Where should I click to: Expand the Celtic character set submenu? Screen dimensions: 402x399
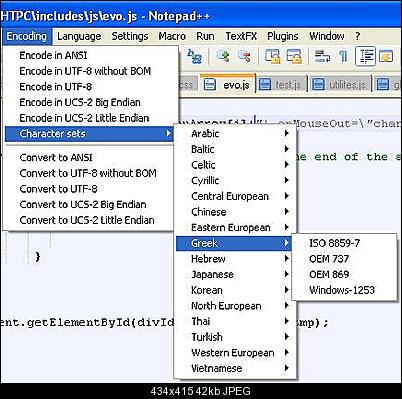(x=235, y=165)
